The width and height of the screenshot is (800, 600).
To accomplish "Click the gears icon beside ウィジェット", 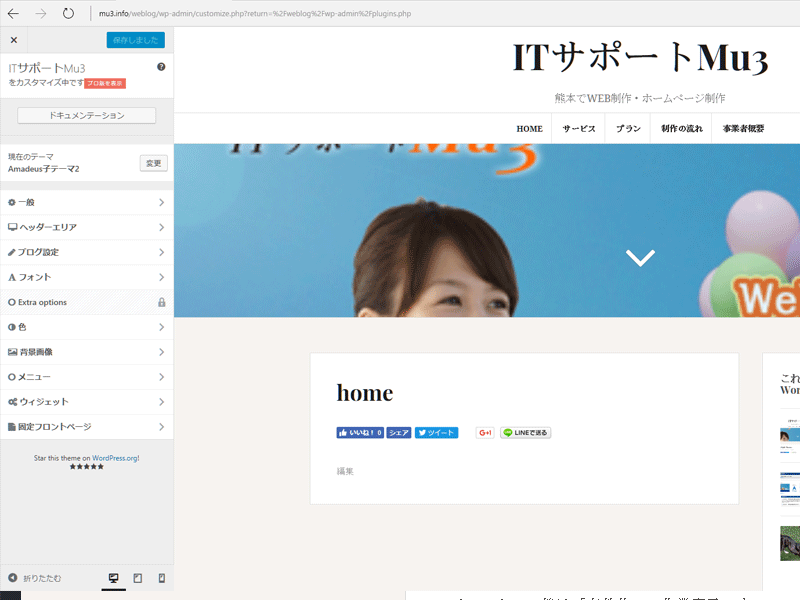I will 12,402.
